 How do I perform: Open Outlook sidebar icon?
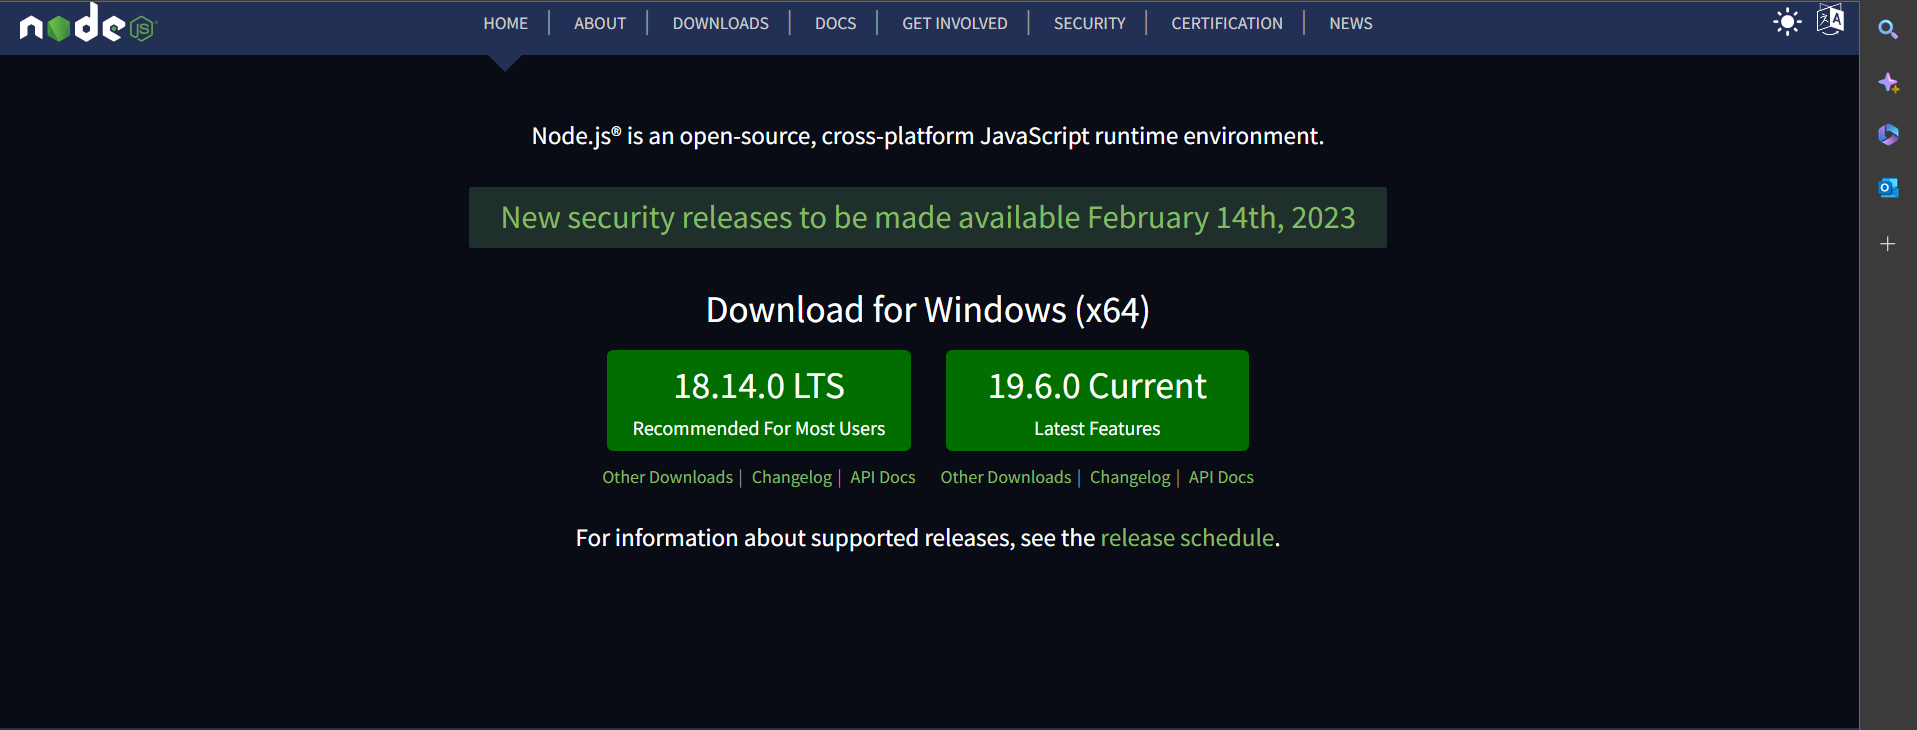pyautogui.click(x=1888, y=188)
